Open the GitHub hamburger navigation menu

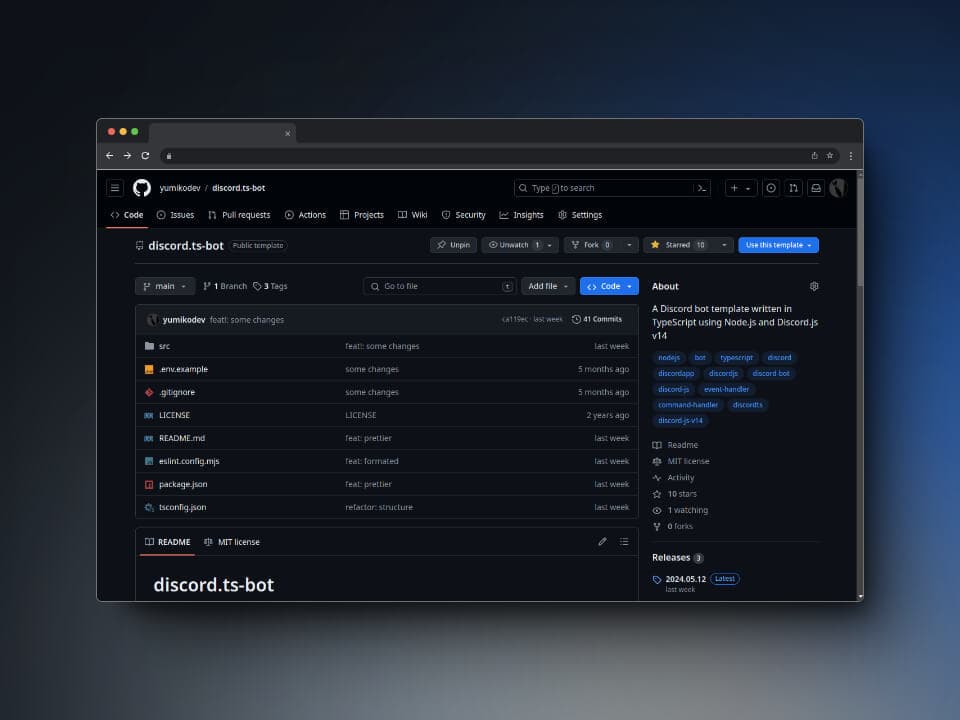pos(114,188)
